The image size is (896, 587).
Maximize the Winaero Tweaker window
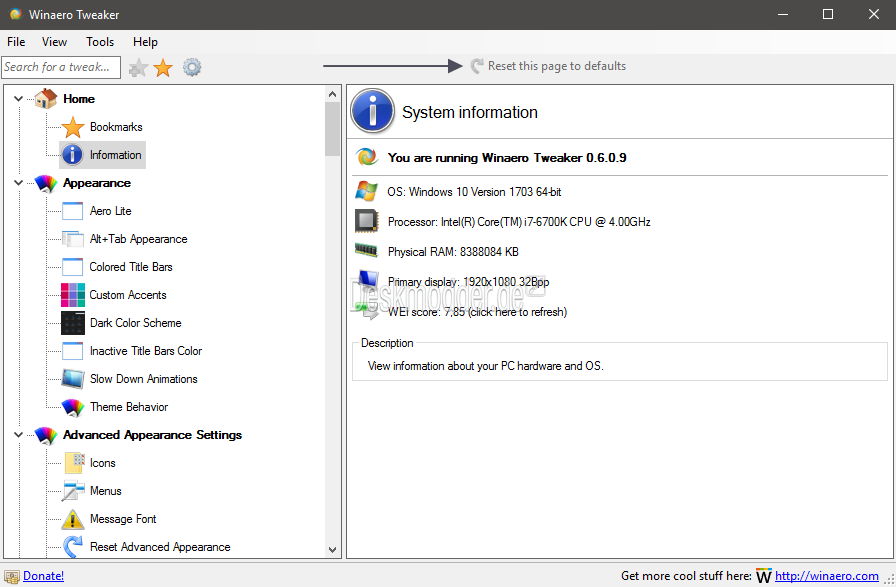click(x=828, y=14)
